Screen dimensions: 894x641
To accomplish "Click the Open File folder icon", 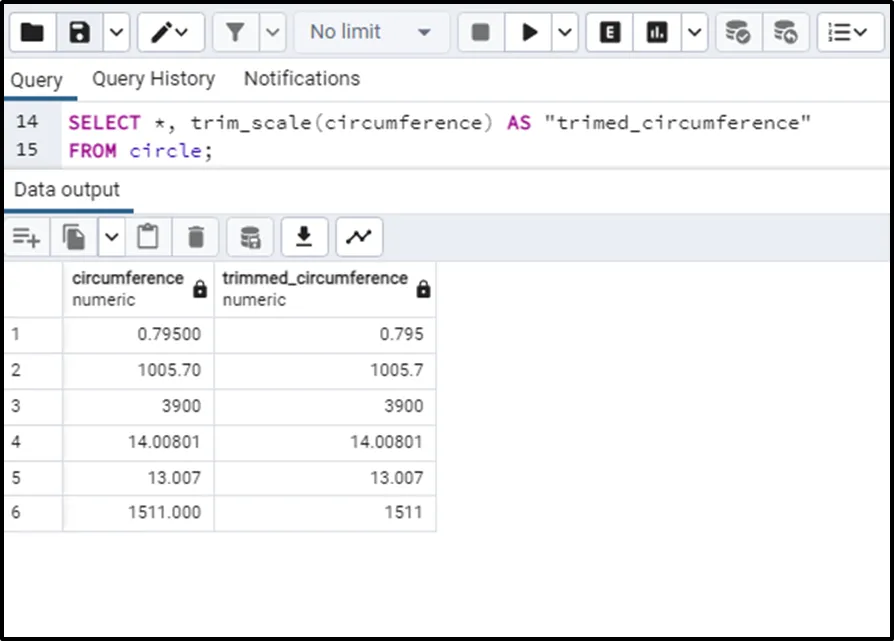I will 32,32.
